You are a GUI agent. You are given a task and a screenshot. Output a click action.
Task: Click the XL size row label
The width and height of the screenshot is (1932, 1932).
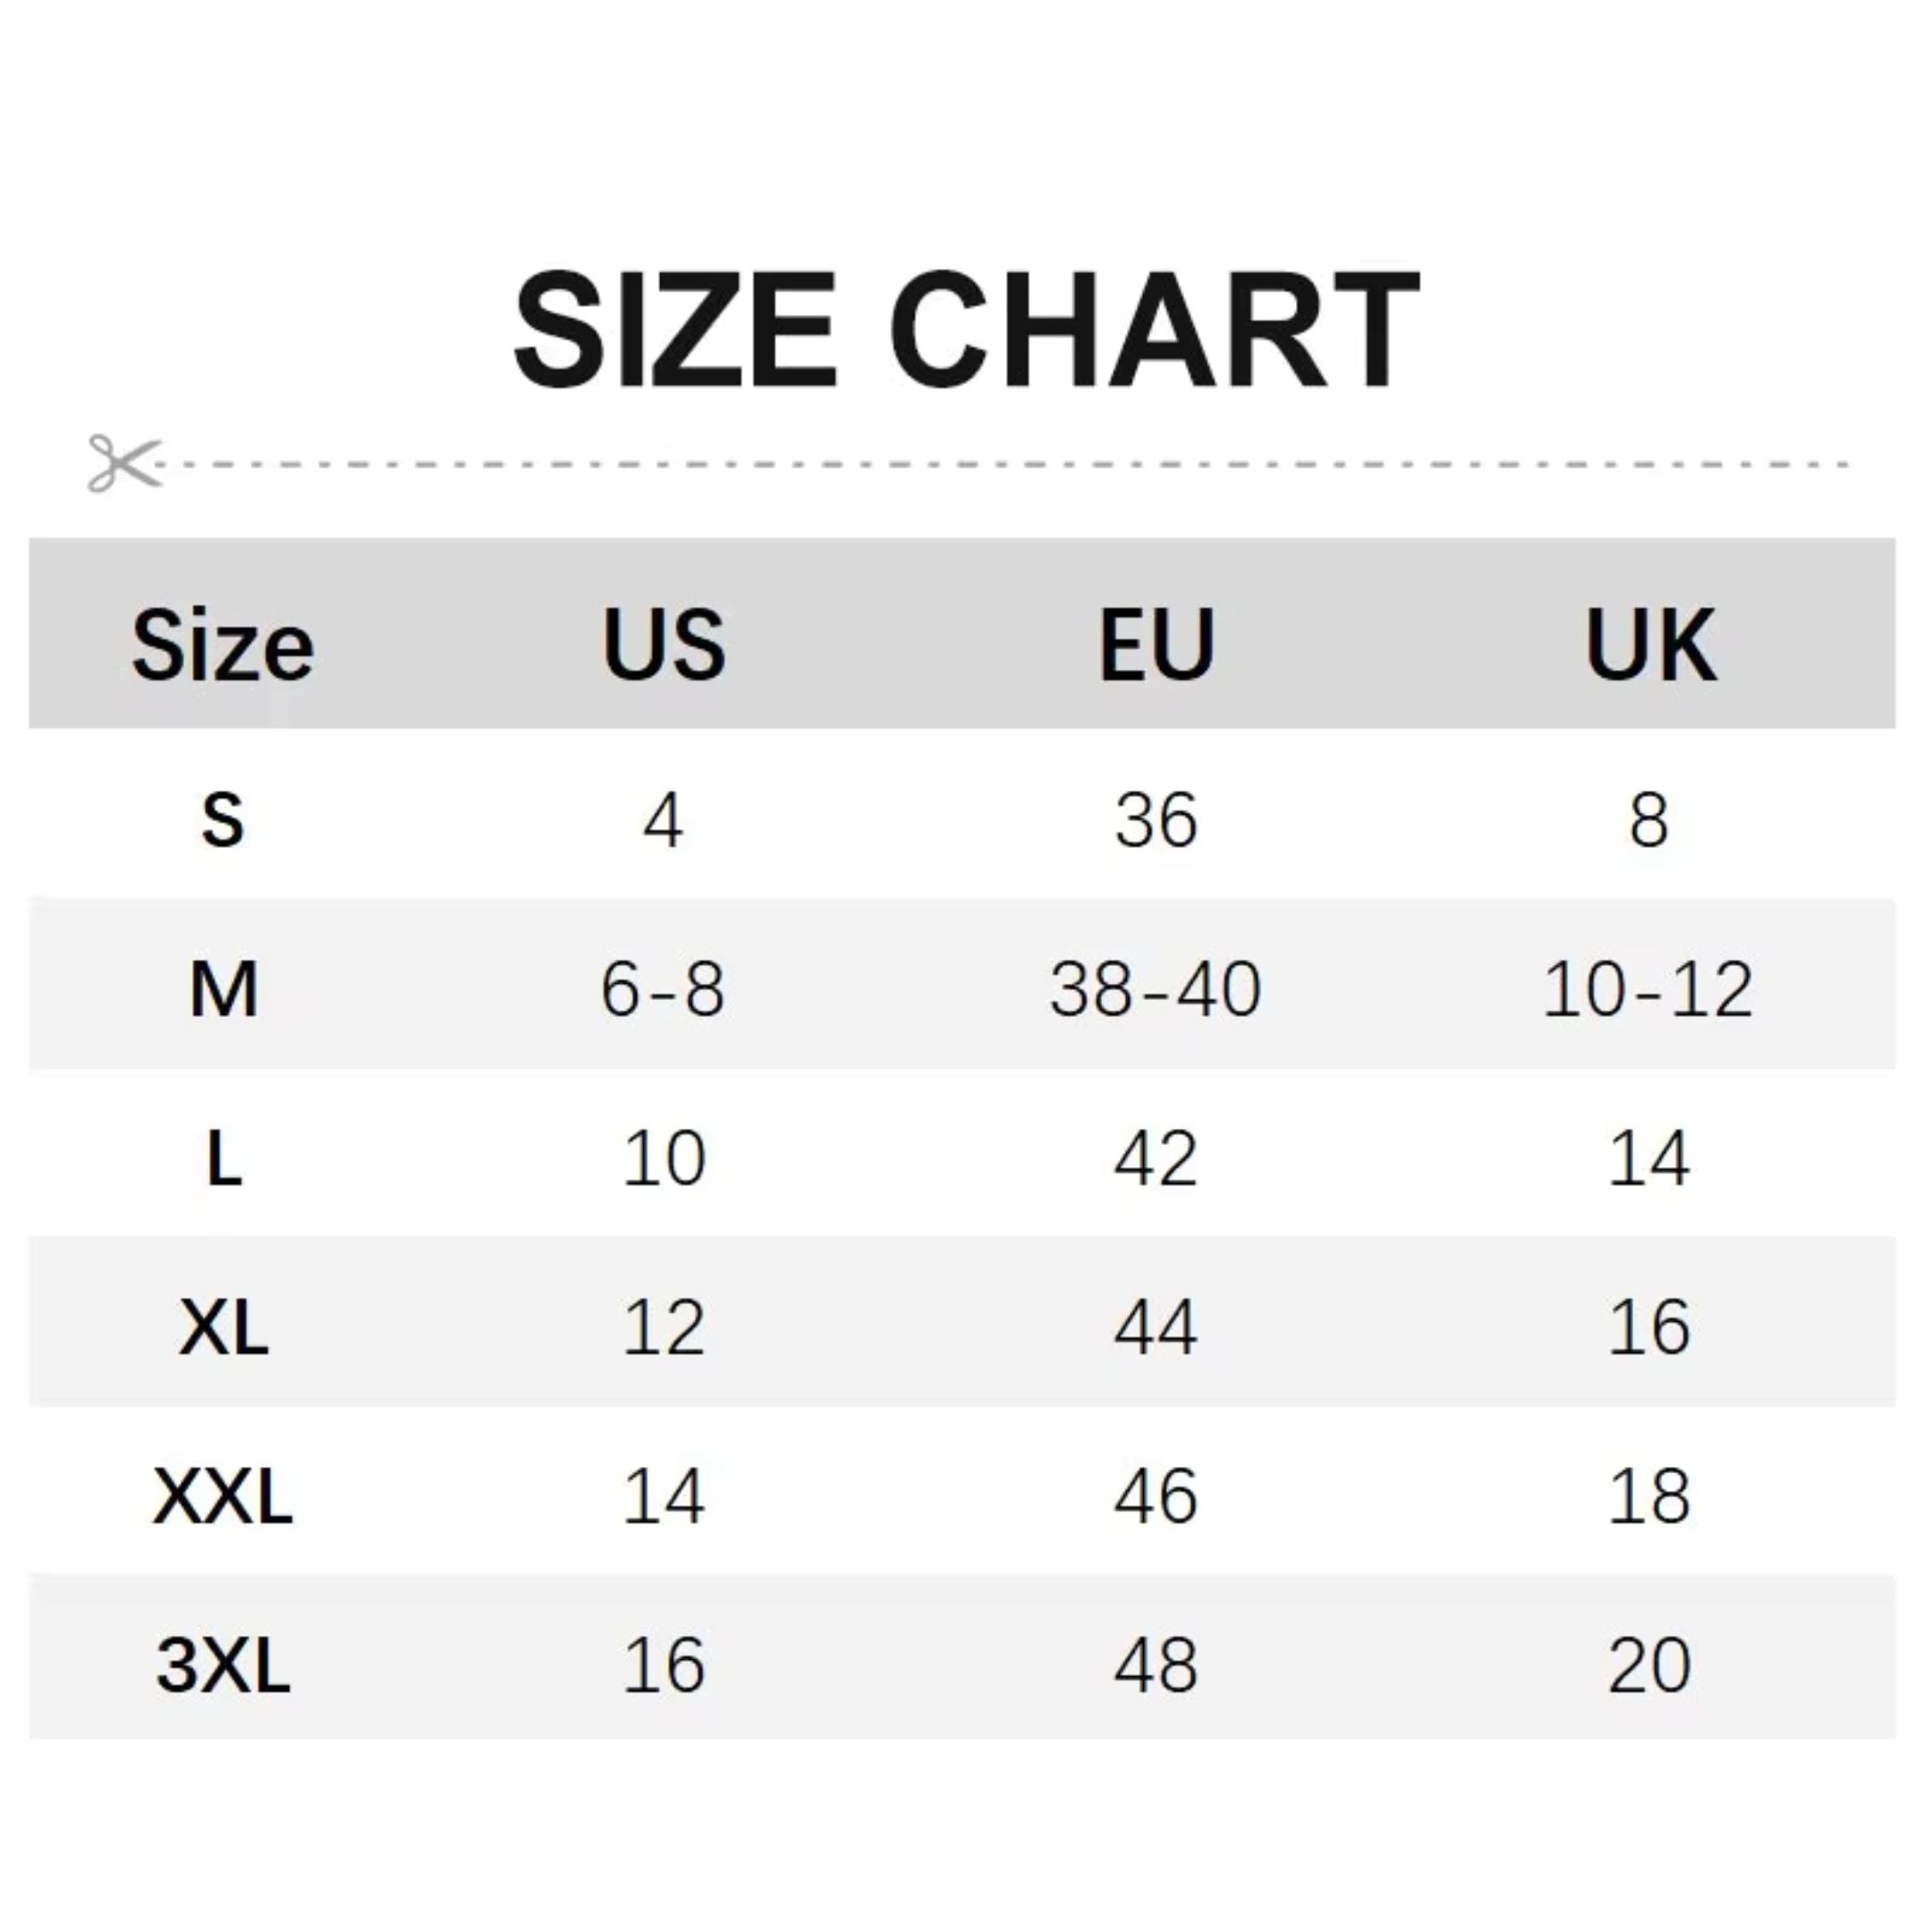point(223,1327)
